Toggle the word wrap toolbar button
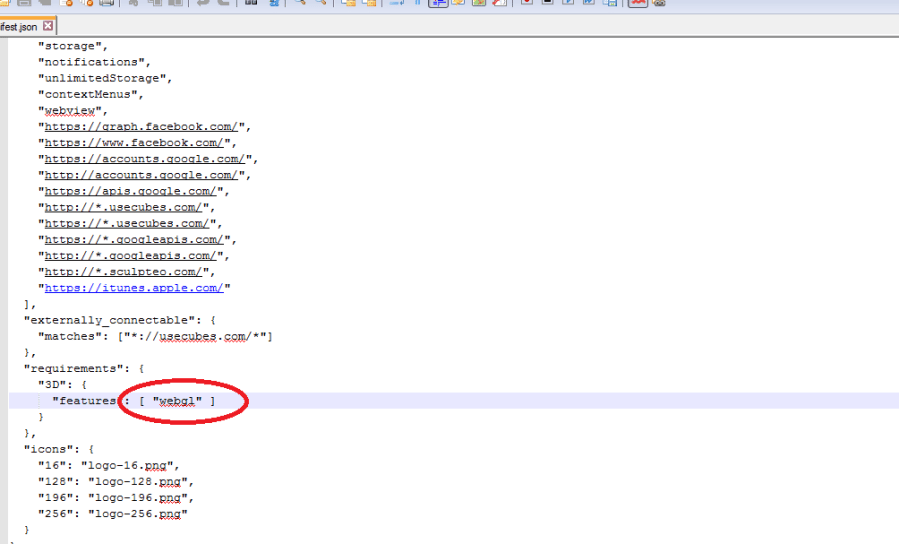This screenshot has width=899, height=544. [x=395, y=4]
